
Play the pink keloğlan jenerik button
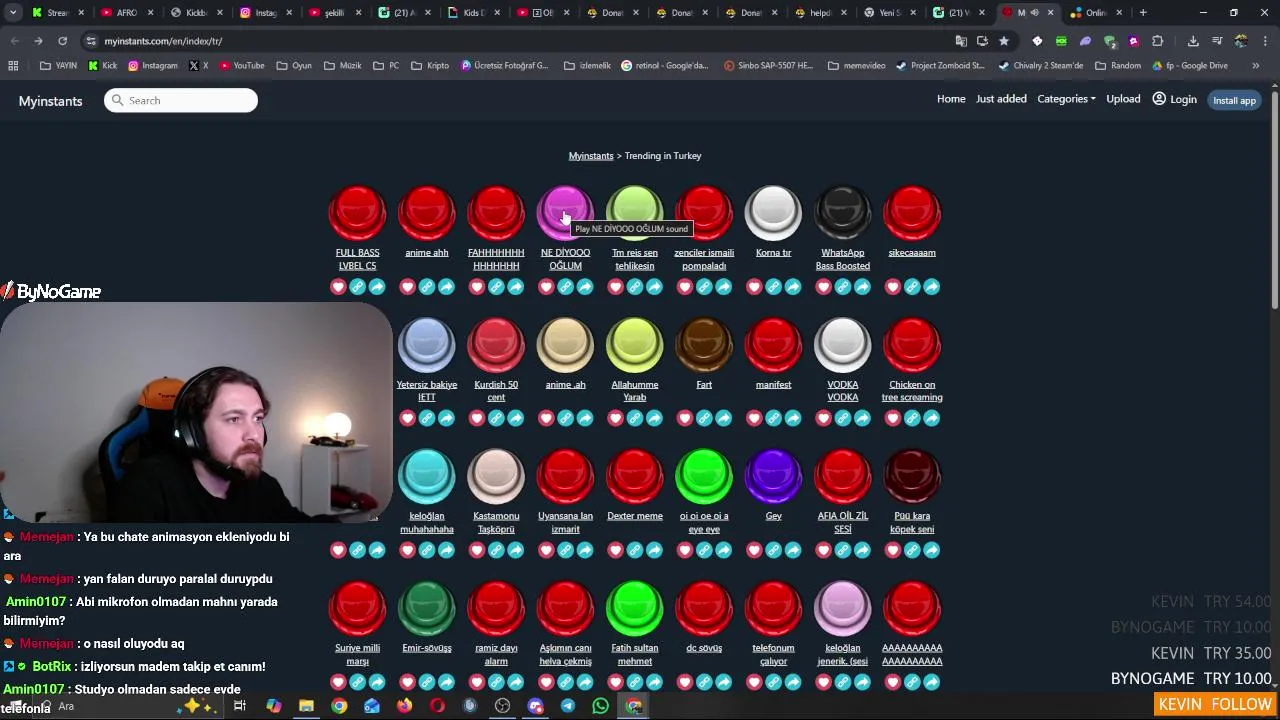click(x=843, y=608)
